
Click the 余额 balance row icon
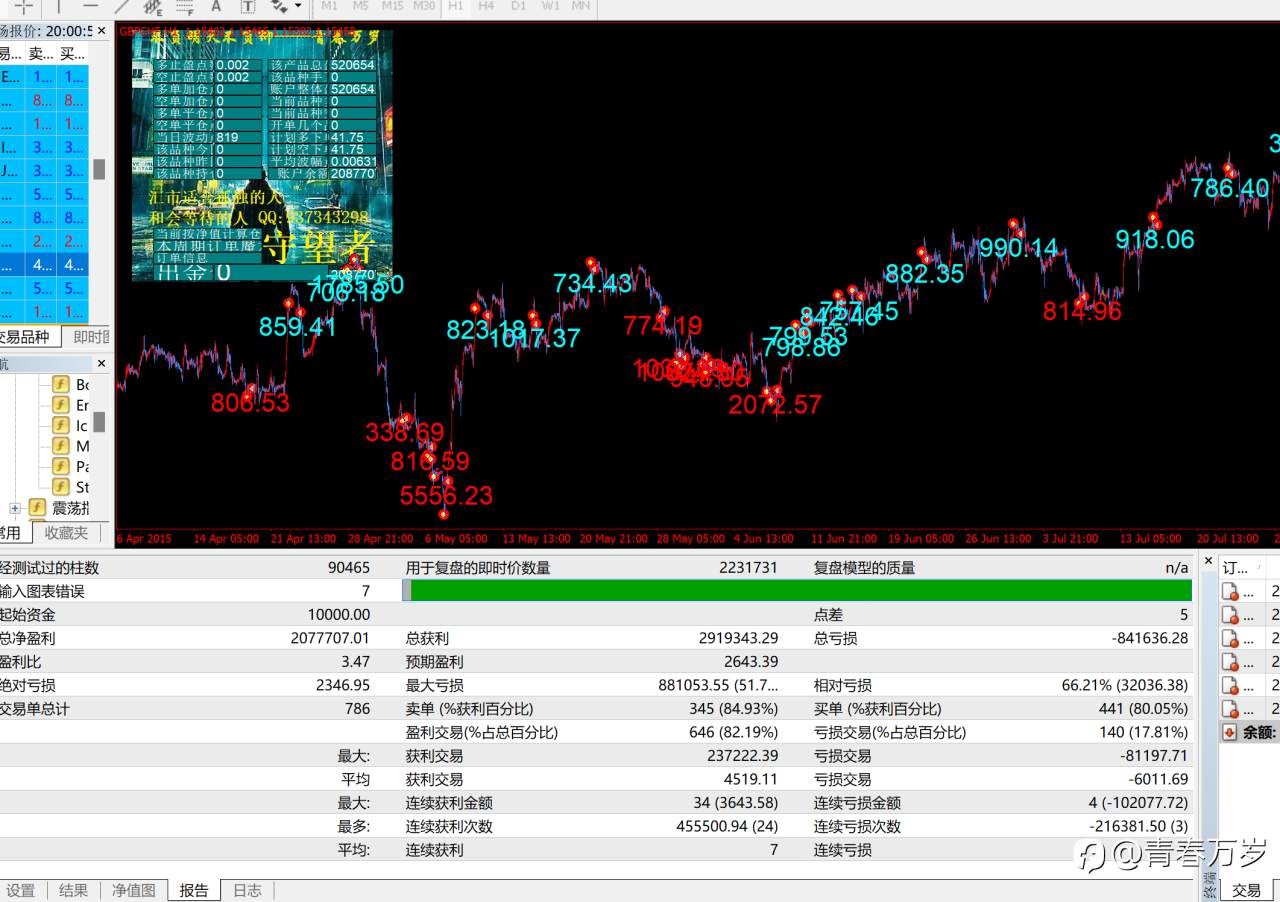pyautogui.click(x=1230, y=732)
